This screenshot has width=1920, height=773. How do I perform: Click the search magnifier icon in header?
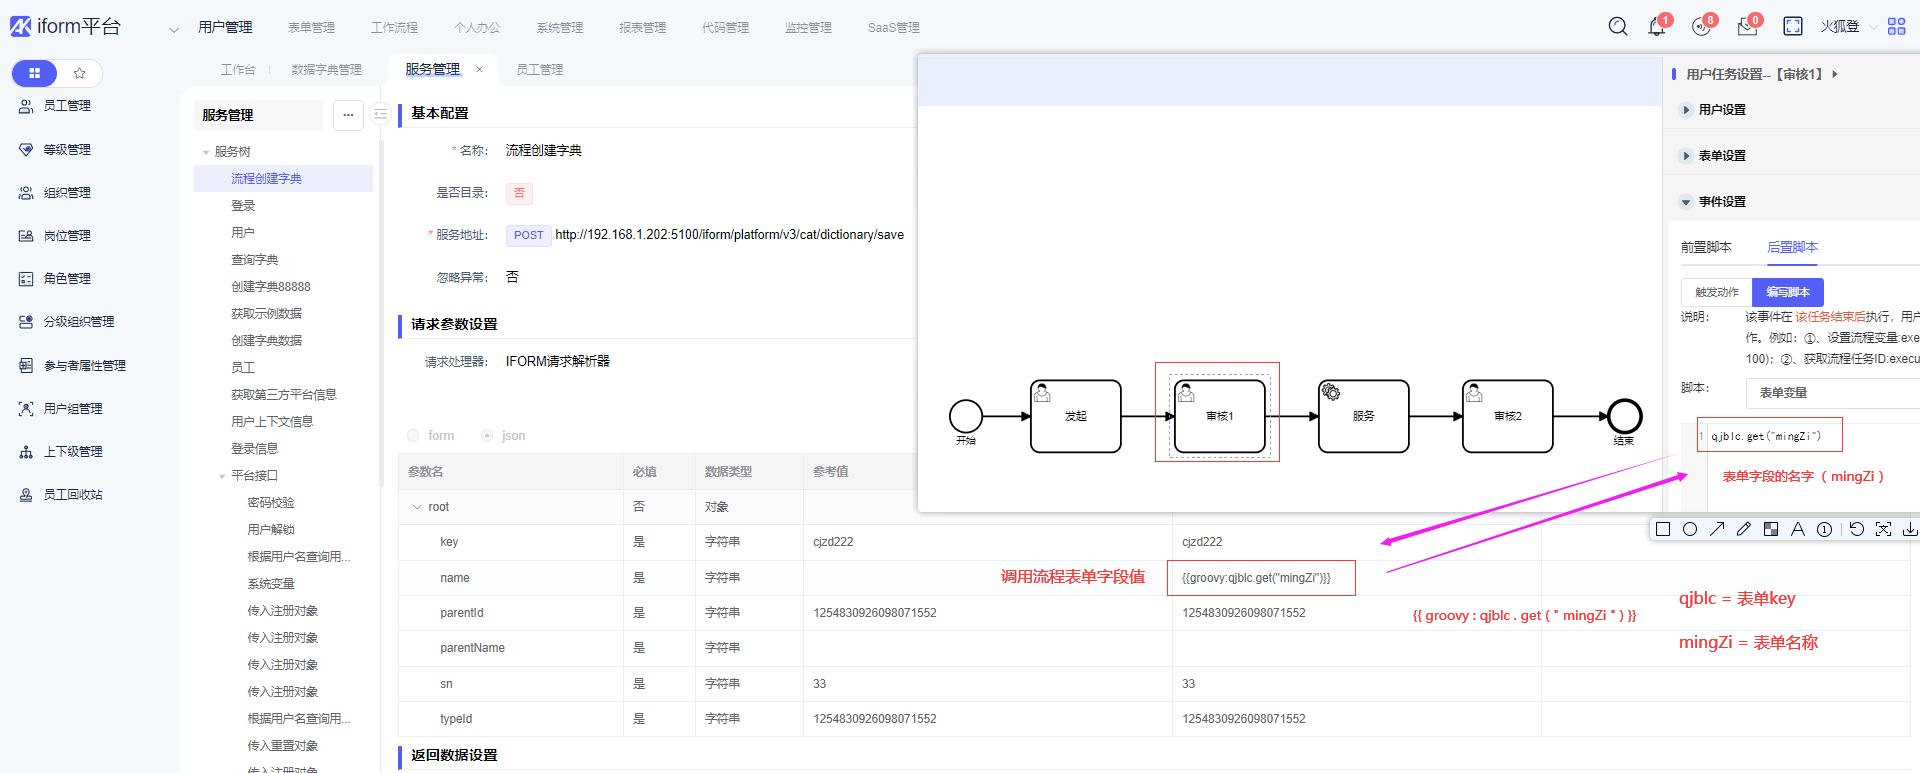pyautogui.click(x=1617, y=27)
